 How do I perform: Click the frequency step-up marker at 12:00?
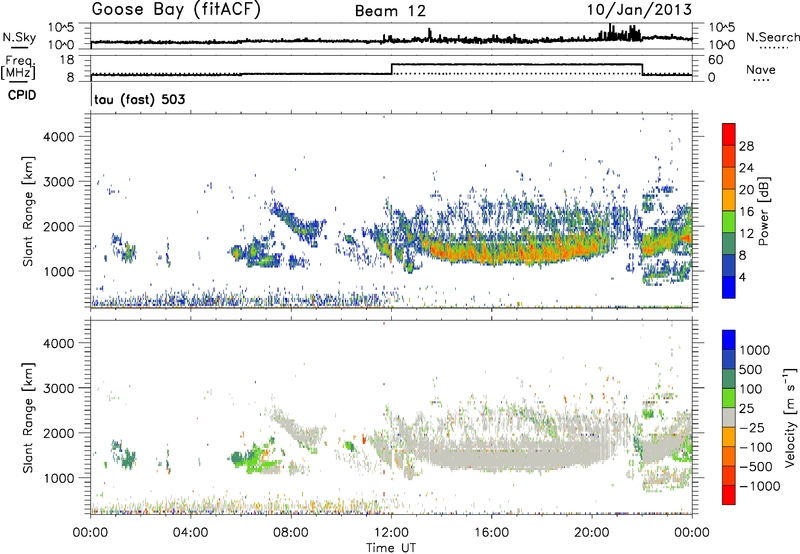(x=391, y=69)
